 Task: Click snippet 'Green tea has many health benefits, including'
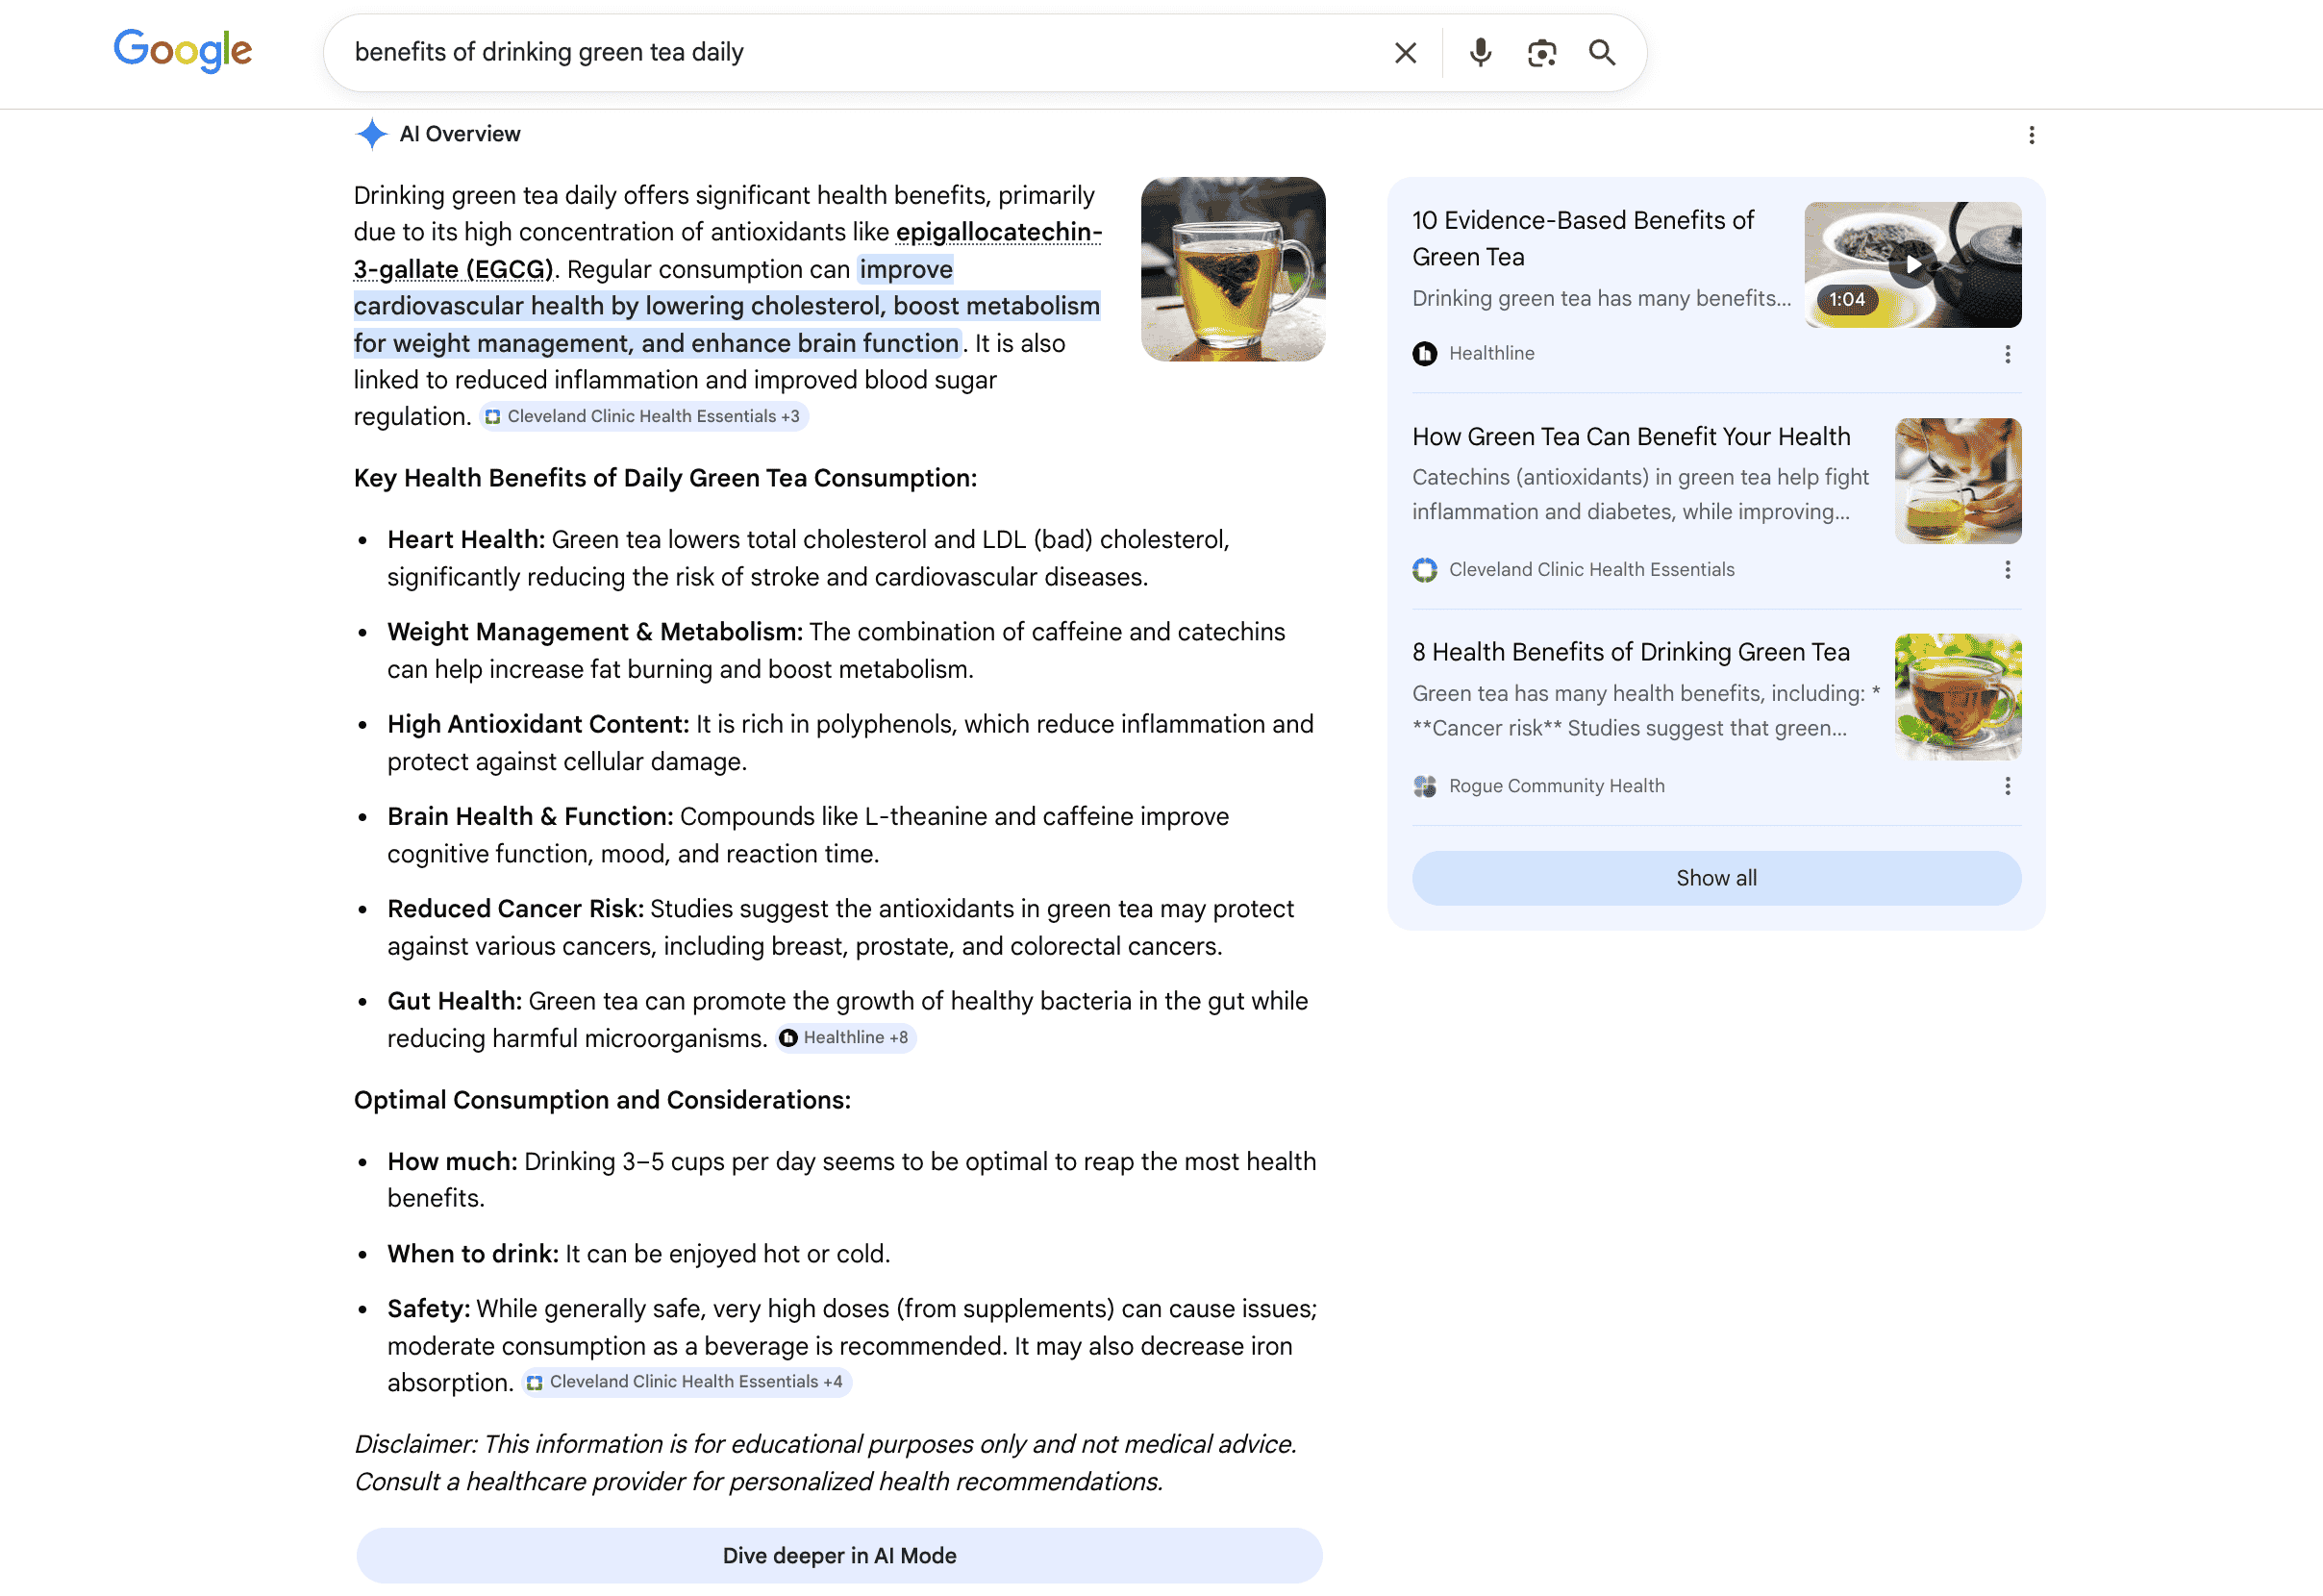pos(1646,711)
